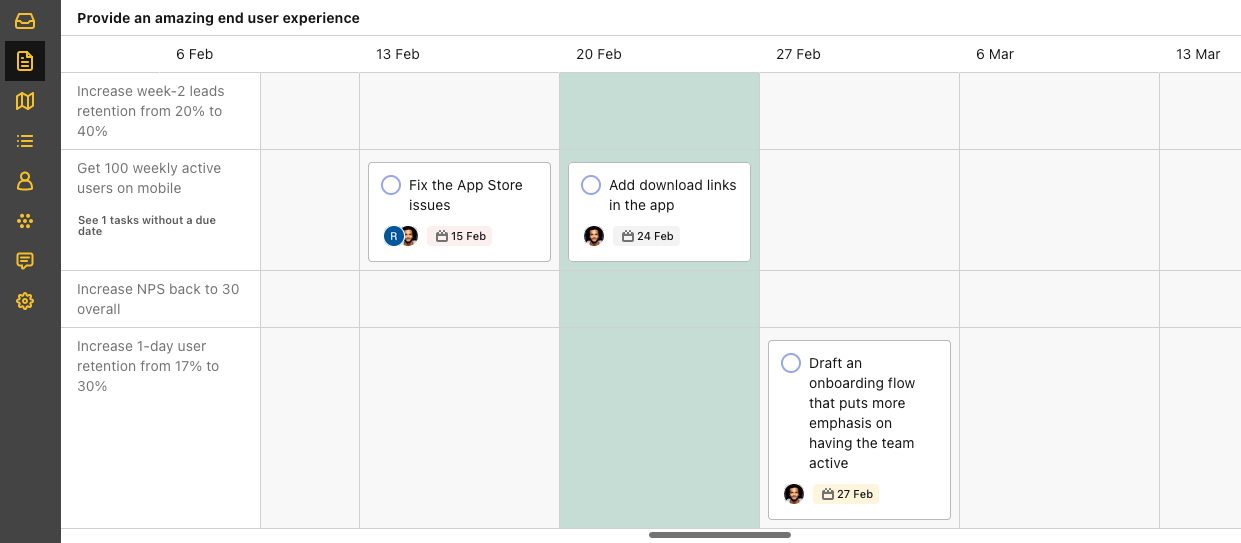Mark Fix the App Store issues complete
The width and height of the screenshot is (1241, 543).
[391, 185]
